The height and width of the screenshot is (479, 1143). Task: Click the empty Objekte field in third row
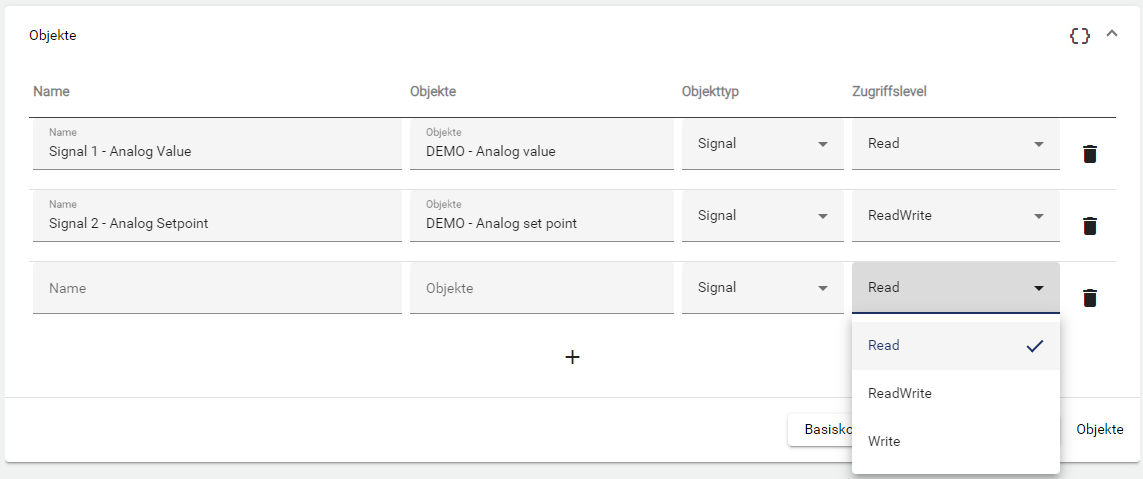click(541, 288)
